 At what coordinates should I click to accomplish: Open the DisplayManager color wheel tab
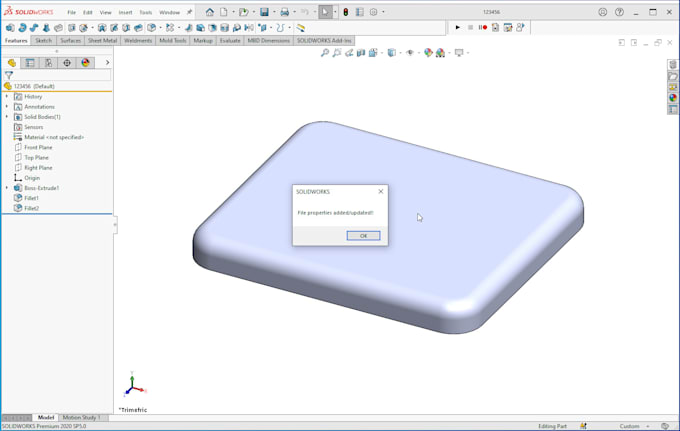pyautogui.click(x=85, y=63)
